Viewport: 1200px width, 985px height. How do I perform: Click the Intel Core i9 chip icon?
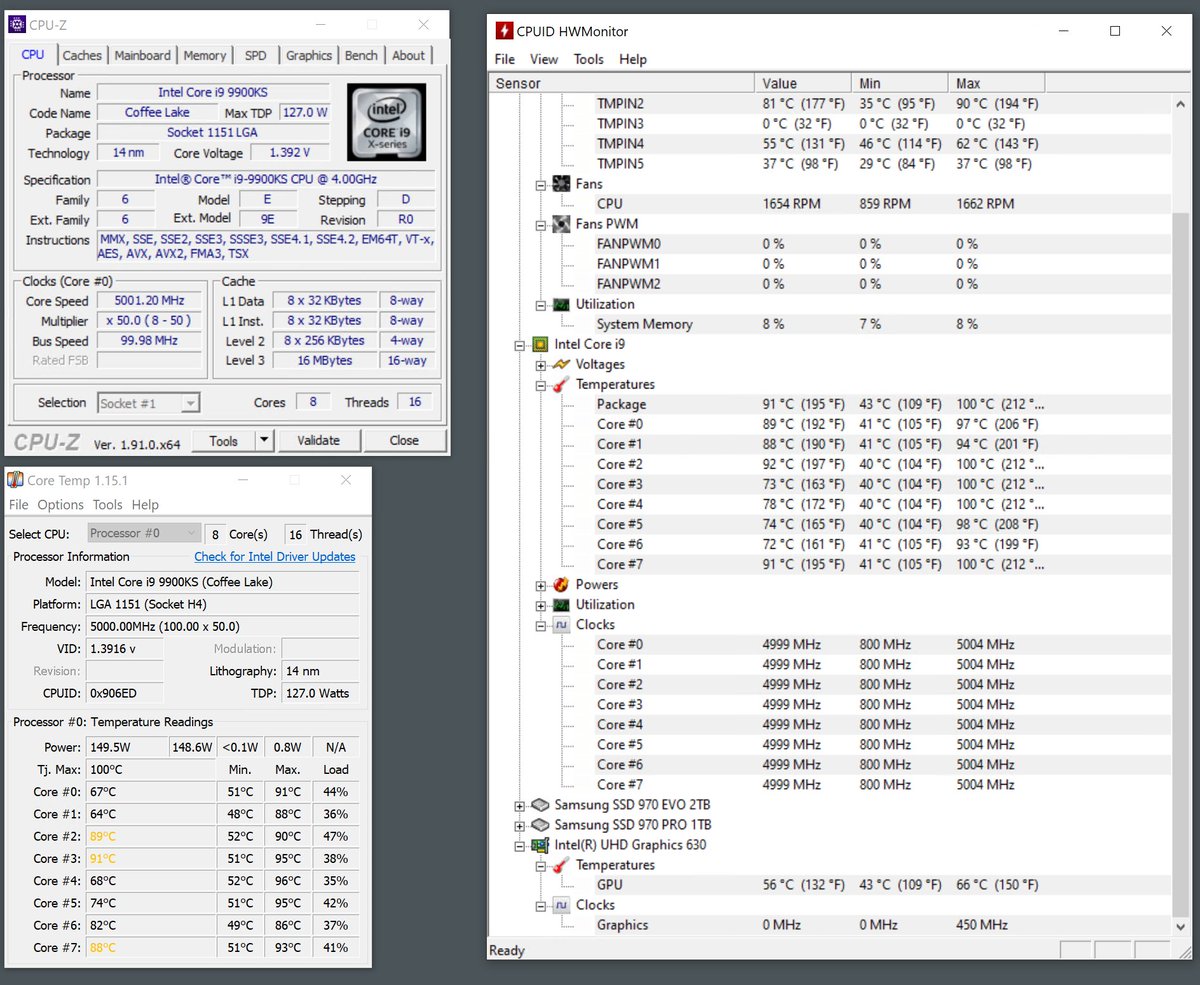click(x=540, y=344)
